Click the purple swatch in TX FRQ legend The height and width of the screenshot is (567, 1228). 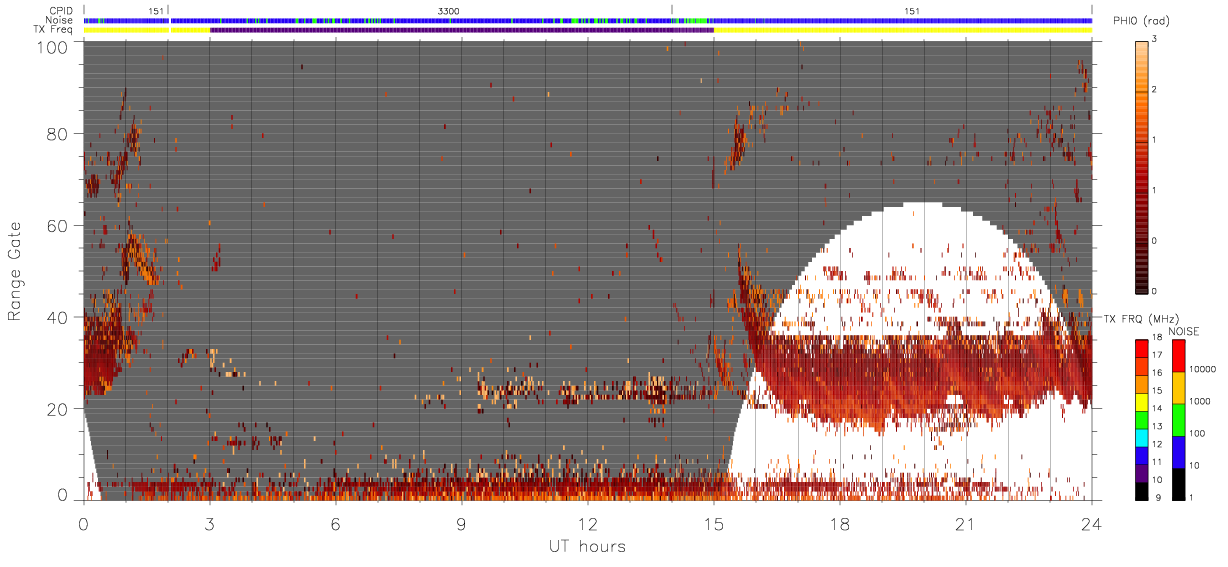[x=1141, y=474]
